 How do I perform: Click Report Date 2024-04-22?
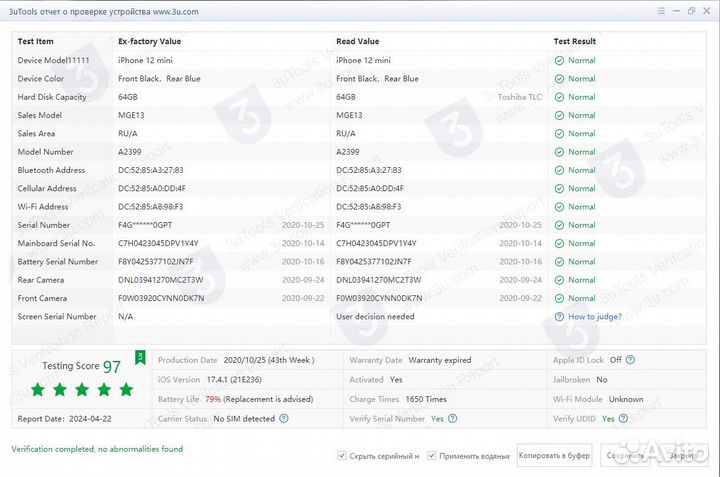coord(64,419)
